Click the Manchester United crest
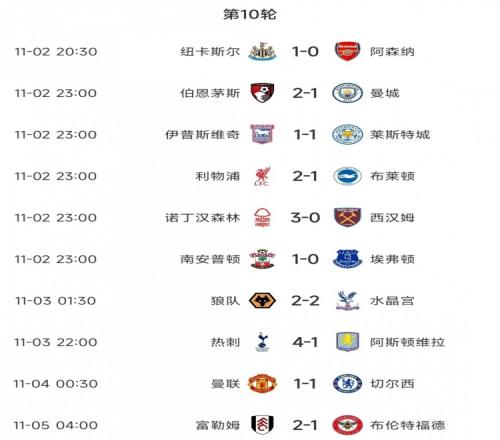 262,383
